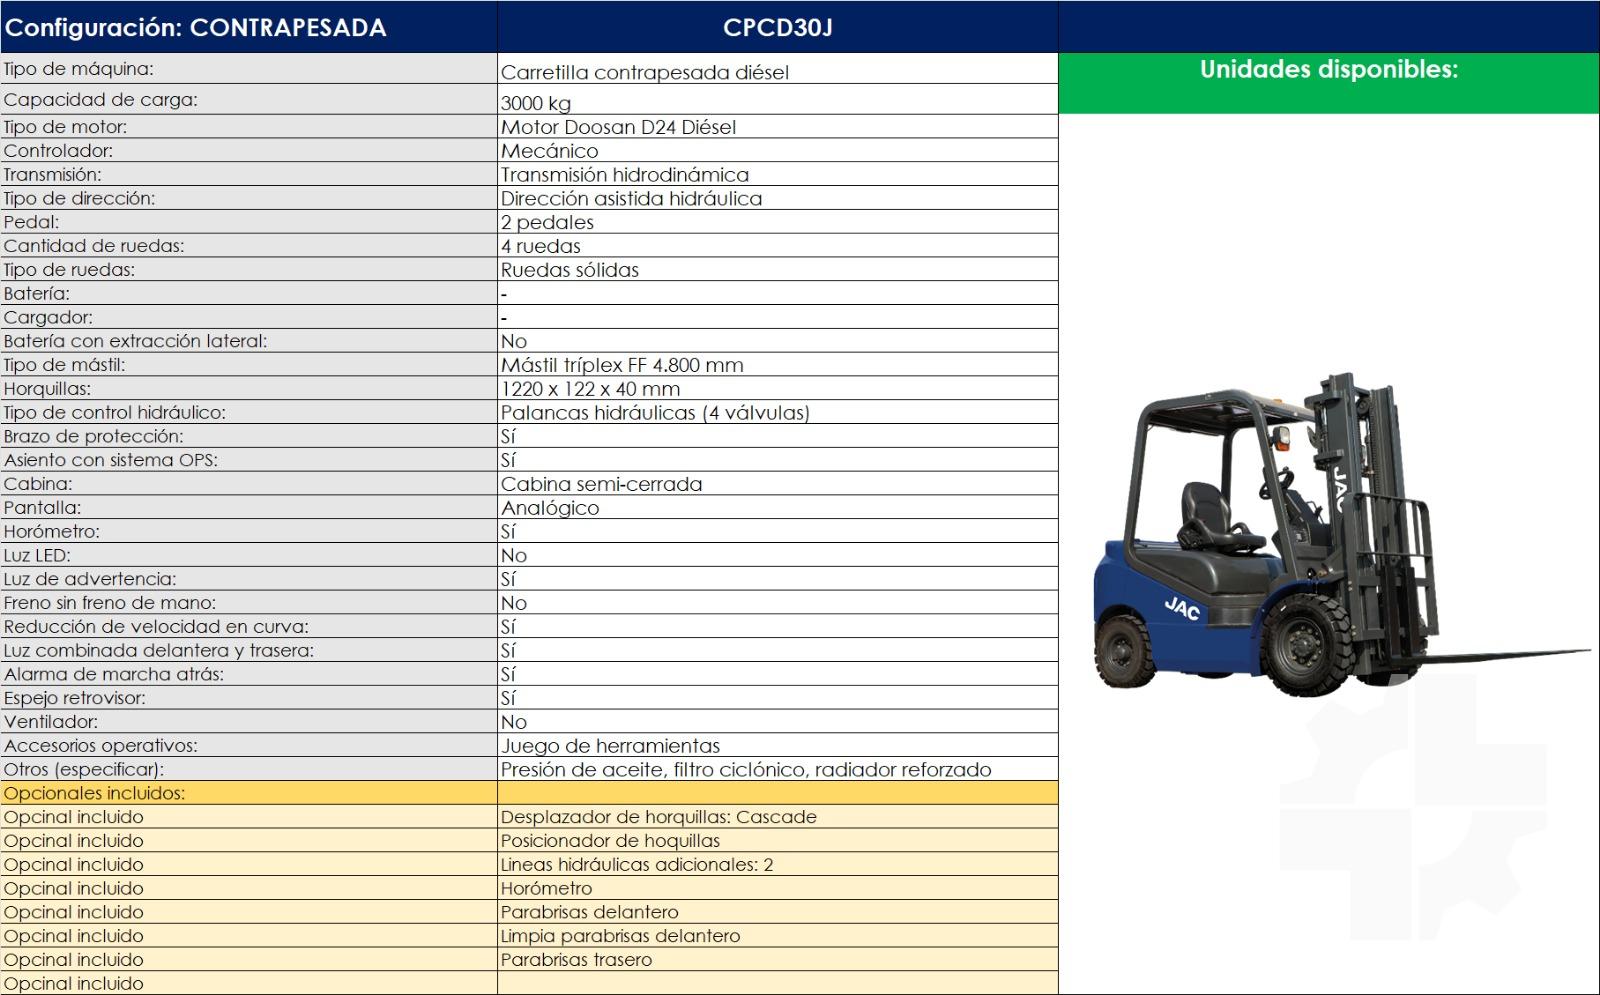Select the fork dimensions "1220 x 122 x 40 mm"
Image resolution: width=1600 pixels, height=995 pixels.
point(590,389)
